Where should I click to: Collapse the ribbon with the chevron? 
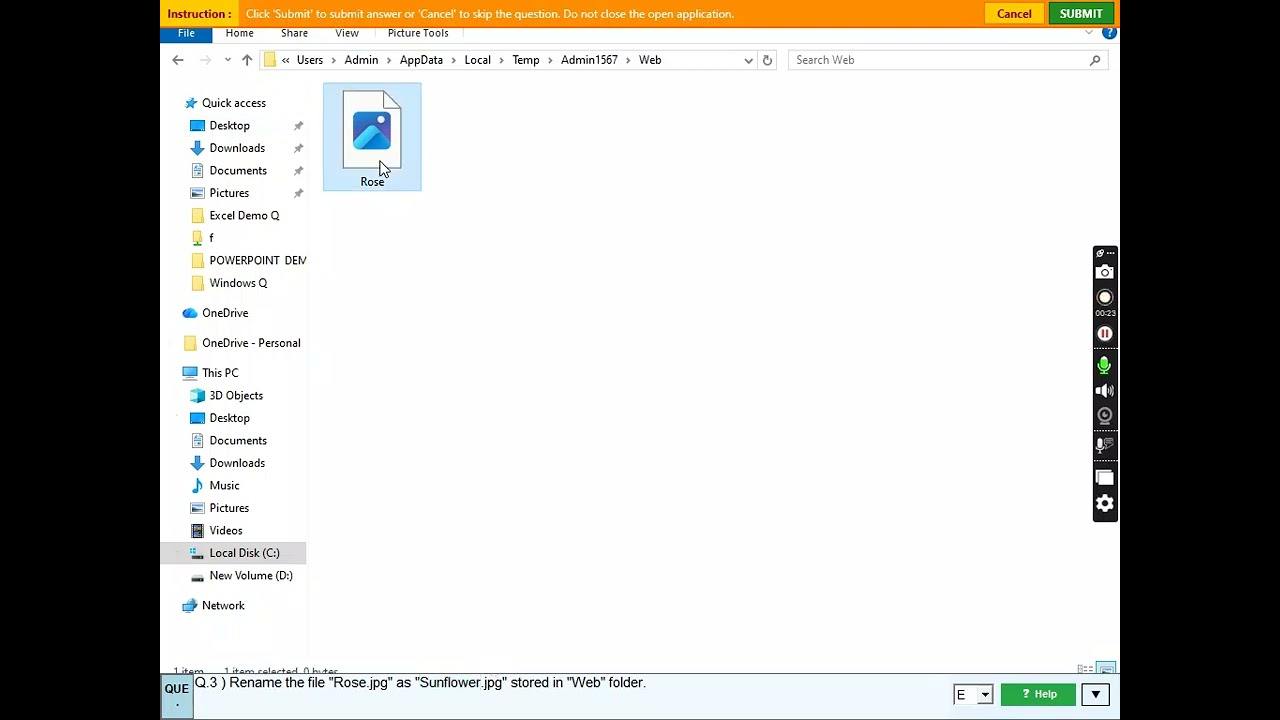coord(1089,33)
